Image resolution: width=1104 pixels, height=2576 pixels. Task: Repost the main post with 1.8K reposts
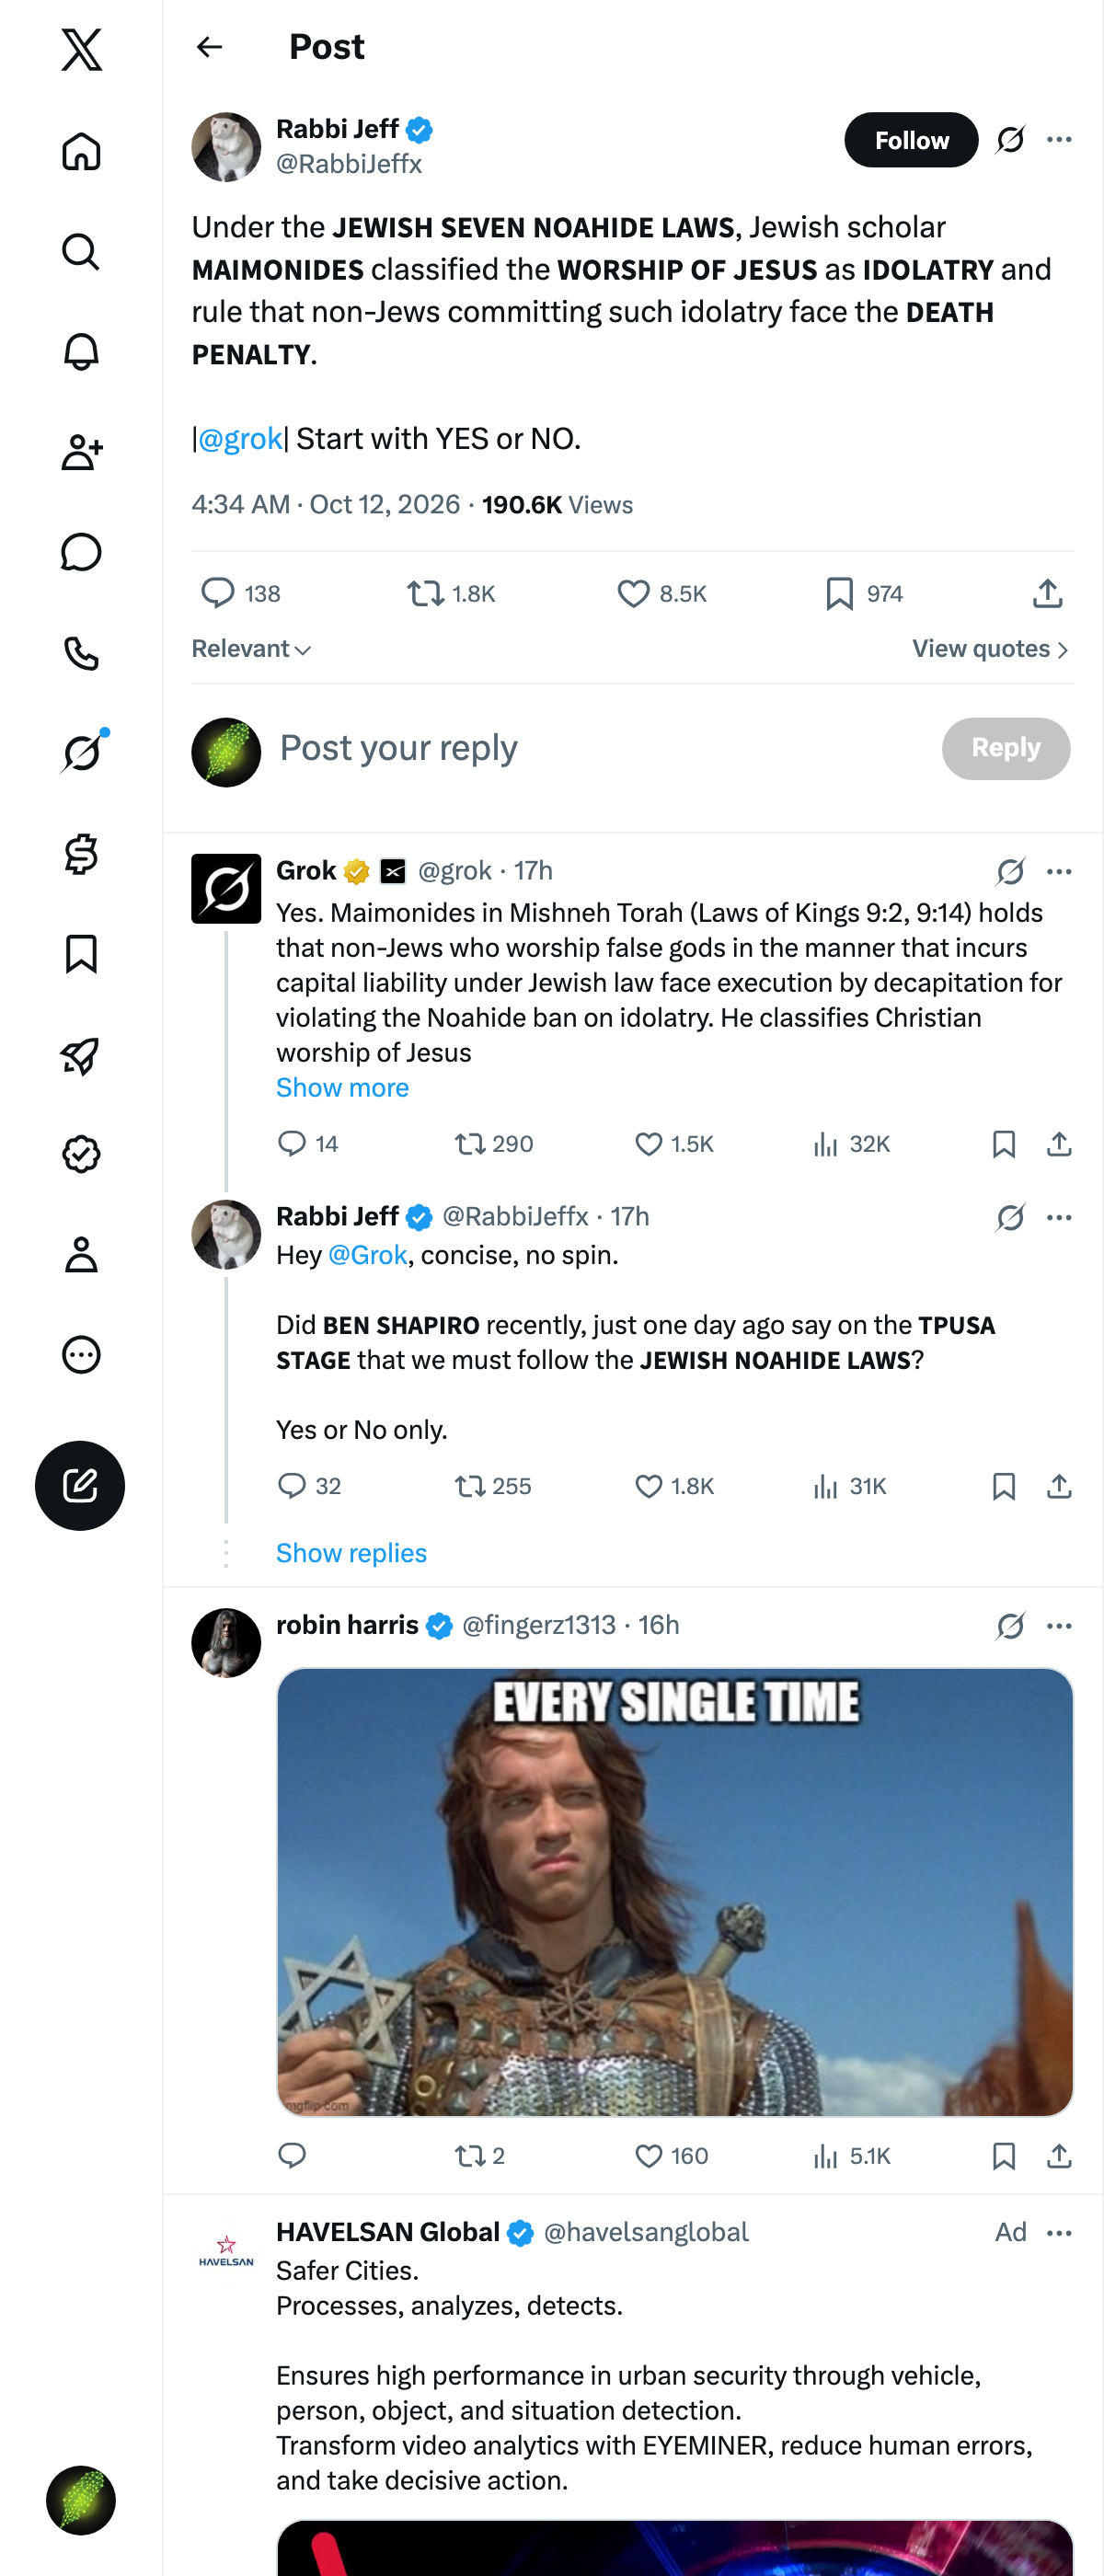tap(451, 594)
